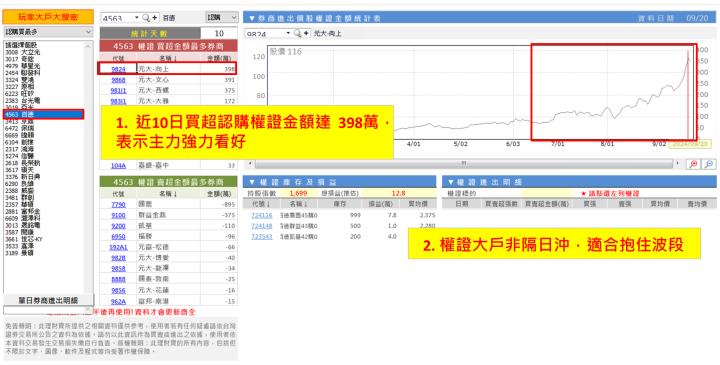This screenshot has height=365, width=720.
Task: Open seller broker link 9100
Action: pyautogui.click(x=118, y=215)
